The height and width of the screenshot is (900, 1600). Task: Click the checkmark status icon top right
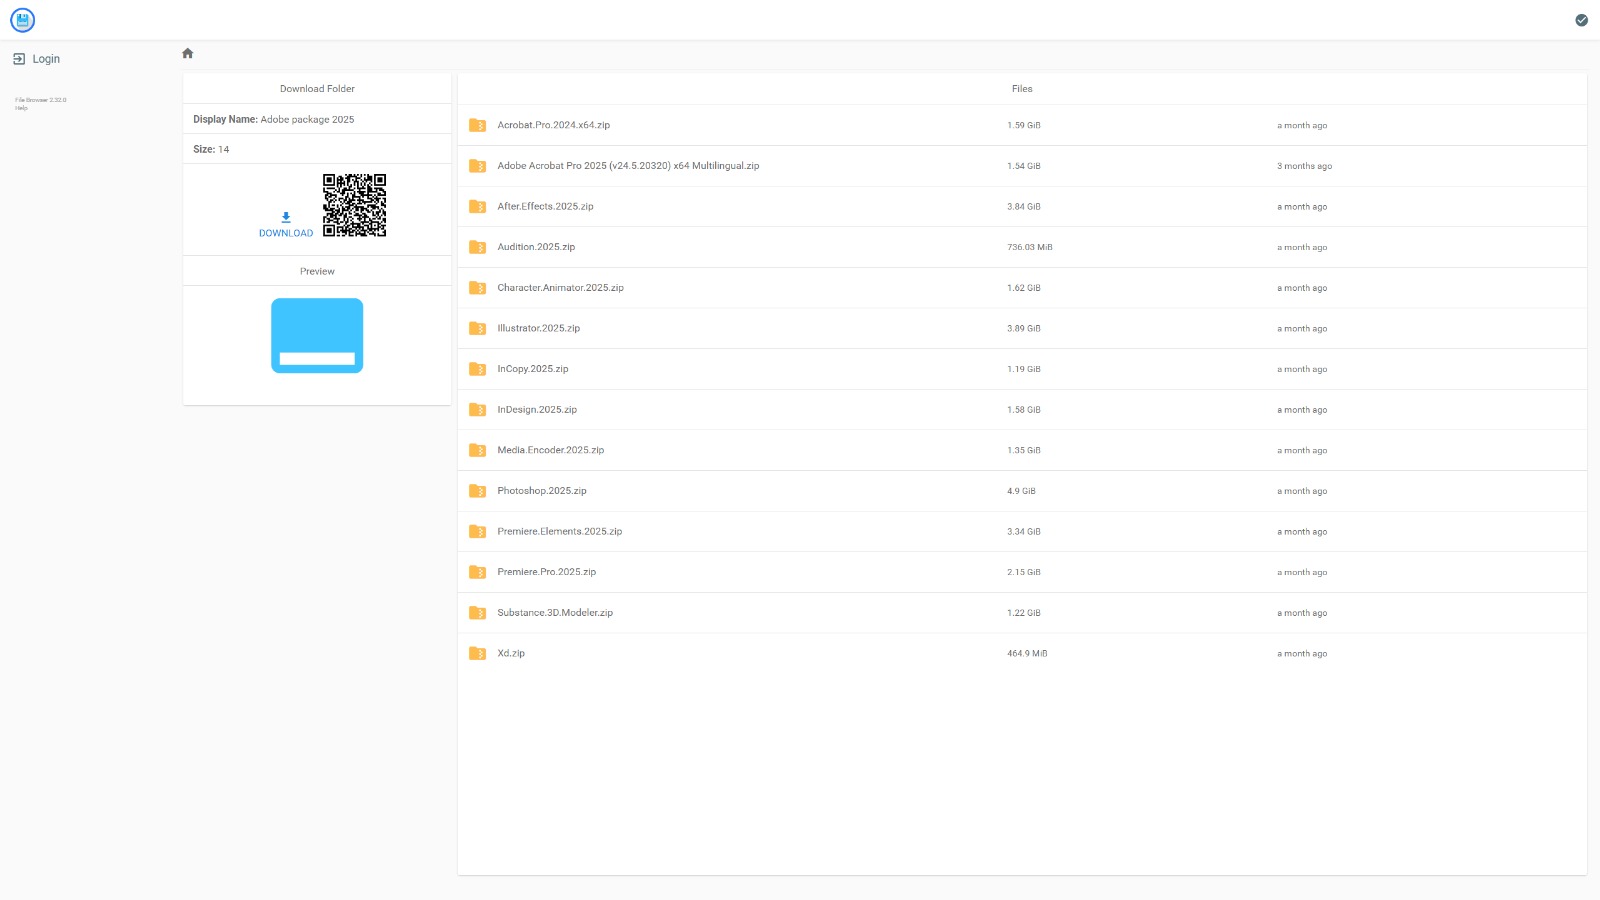coord(1581,20)
